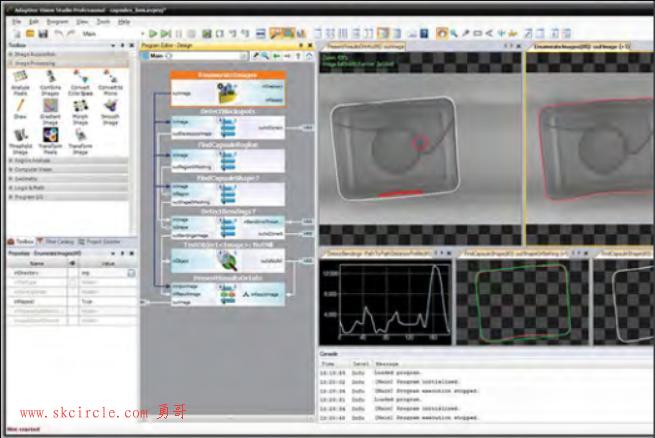
Task: Click the rectangle tool icon in main toolbar
Action: tap(477, 33)
